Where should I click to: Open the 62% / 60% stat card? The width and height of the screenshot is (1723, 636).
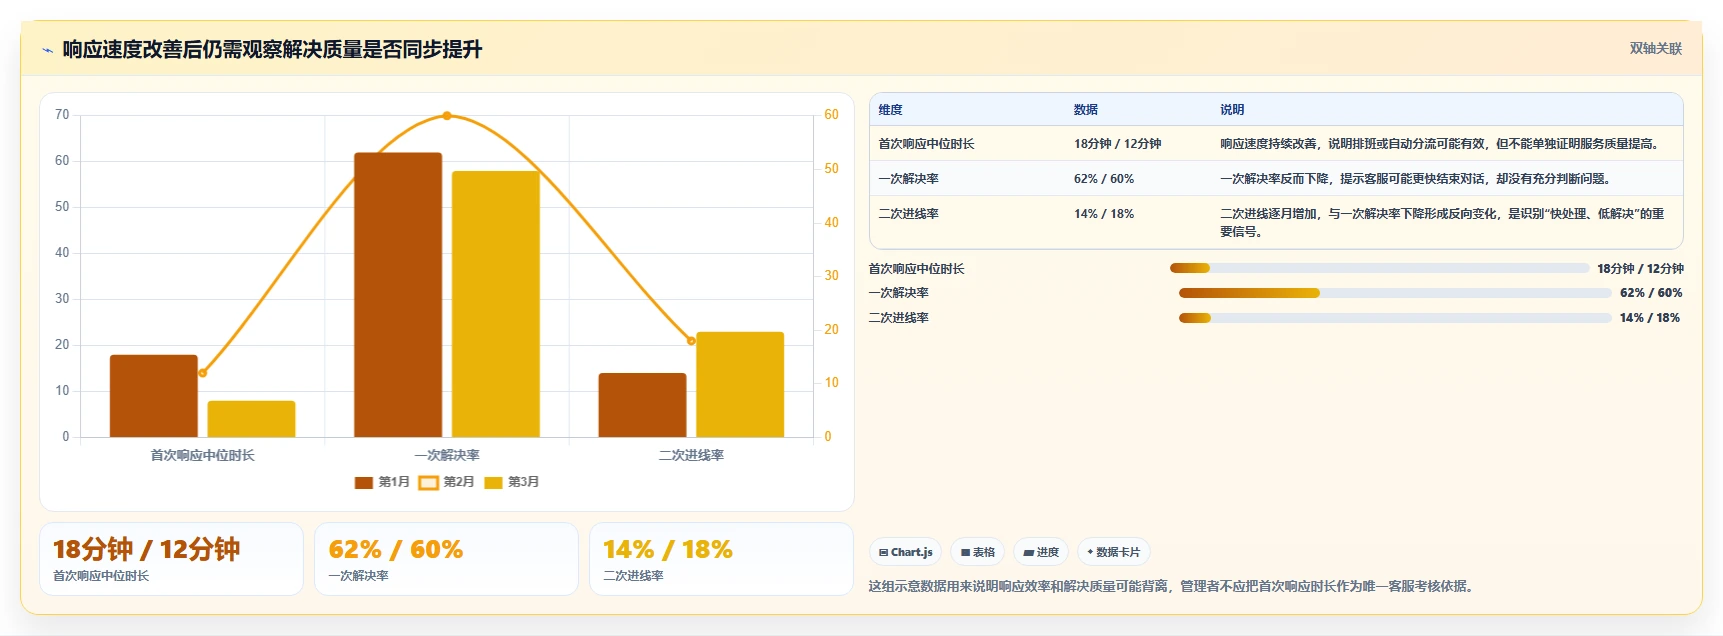tap(446, 559)
